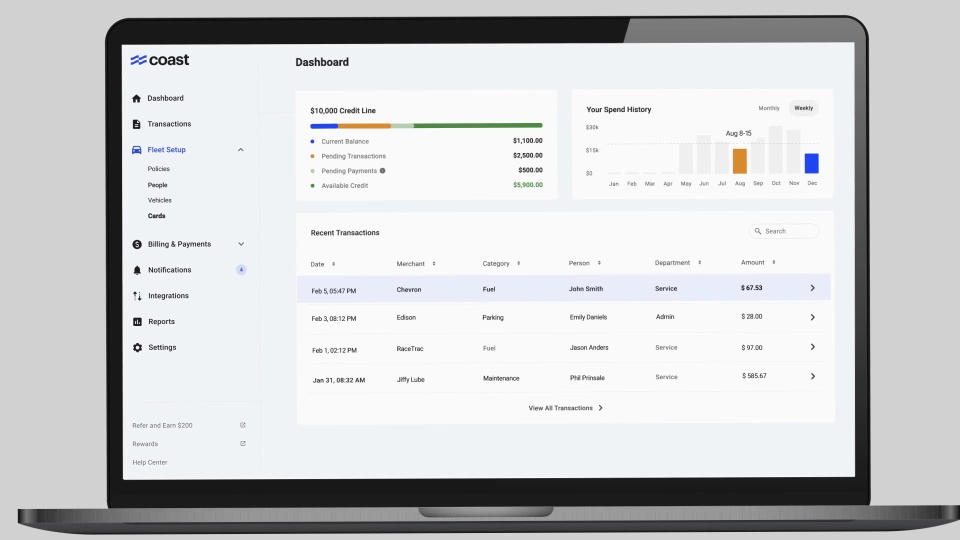
Task: Click external link icon beside Rewards
Action: [x=243, y=444]
